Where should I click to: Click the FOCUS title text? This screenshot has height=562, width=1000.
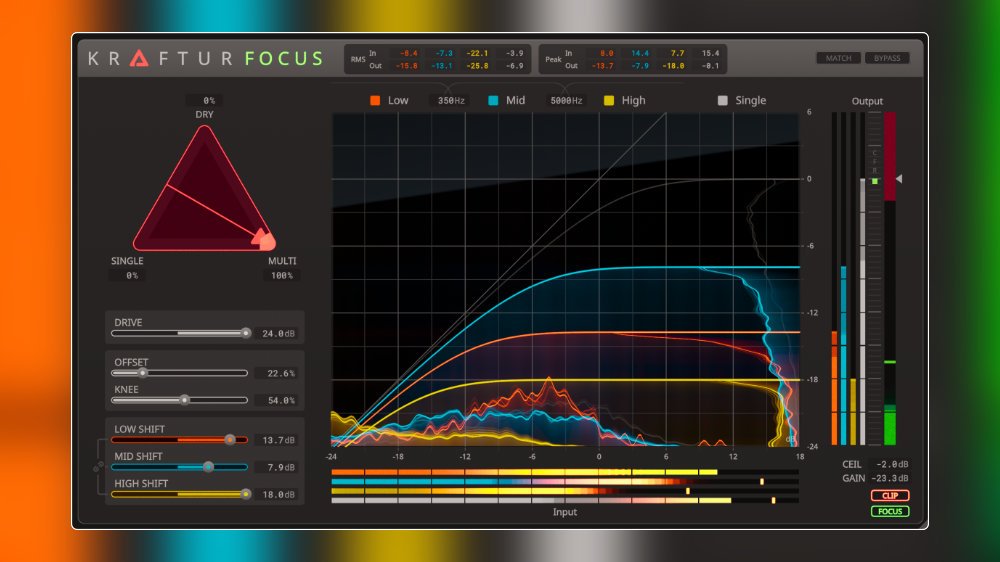[x=284, y=59]
